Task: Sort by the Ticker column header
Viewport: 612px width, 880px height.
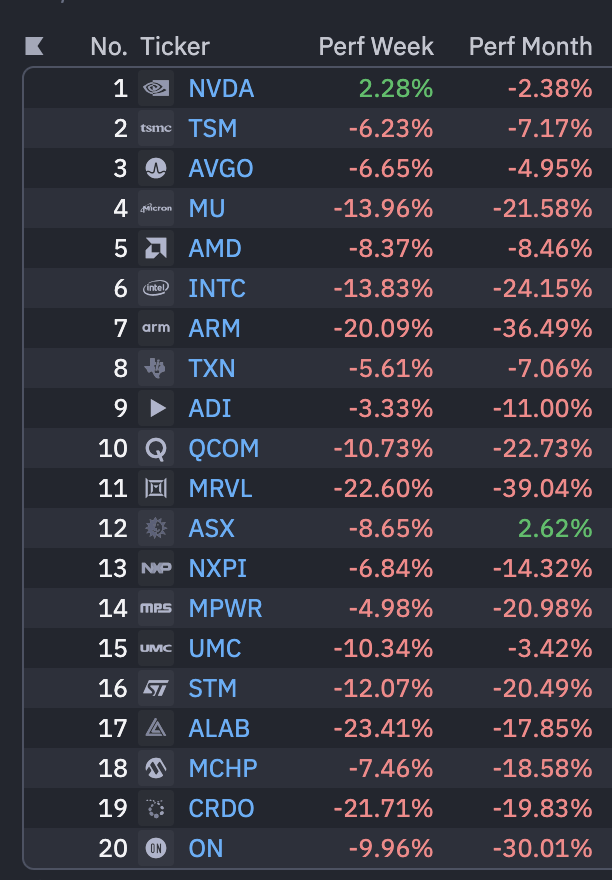Action: point(175,47)
